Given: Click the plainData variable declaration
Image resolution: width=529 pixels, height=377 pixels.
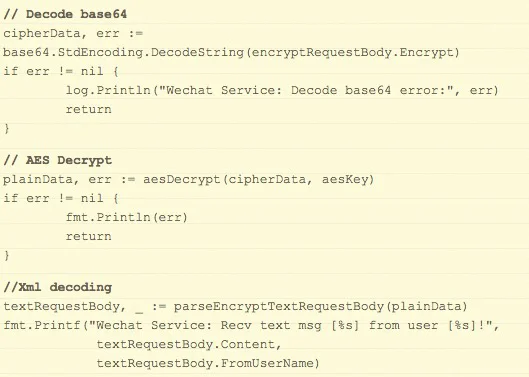Looking at the screenshot, I should click(x=38, y=179).
